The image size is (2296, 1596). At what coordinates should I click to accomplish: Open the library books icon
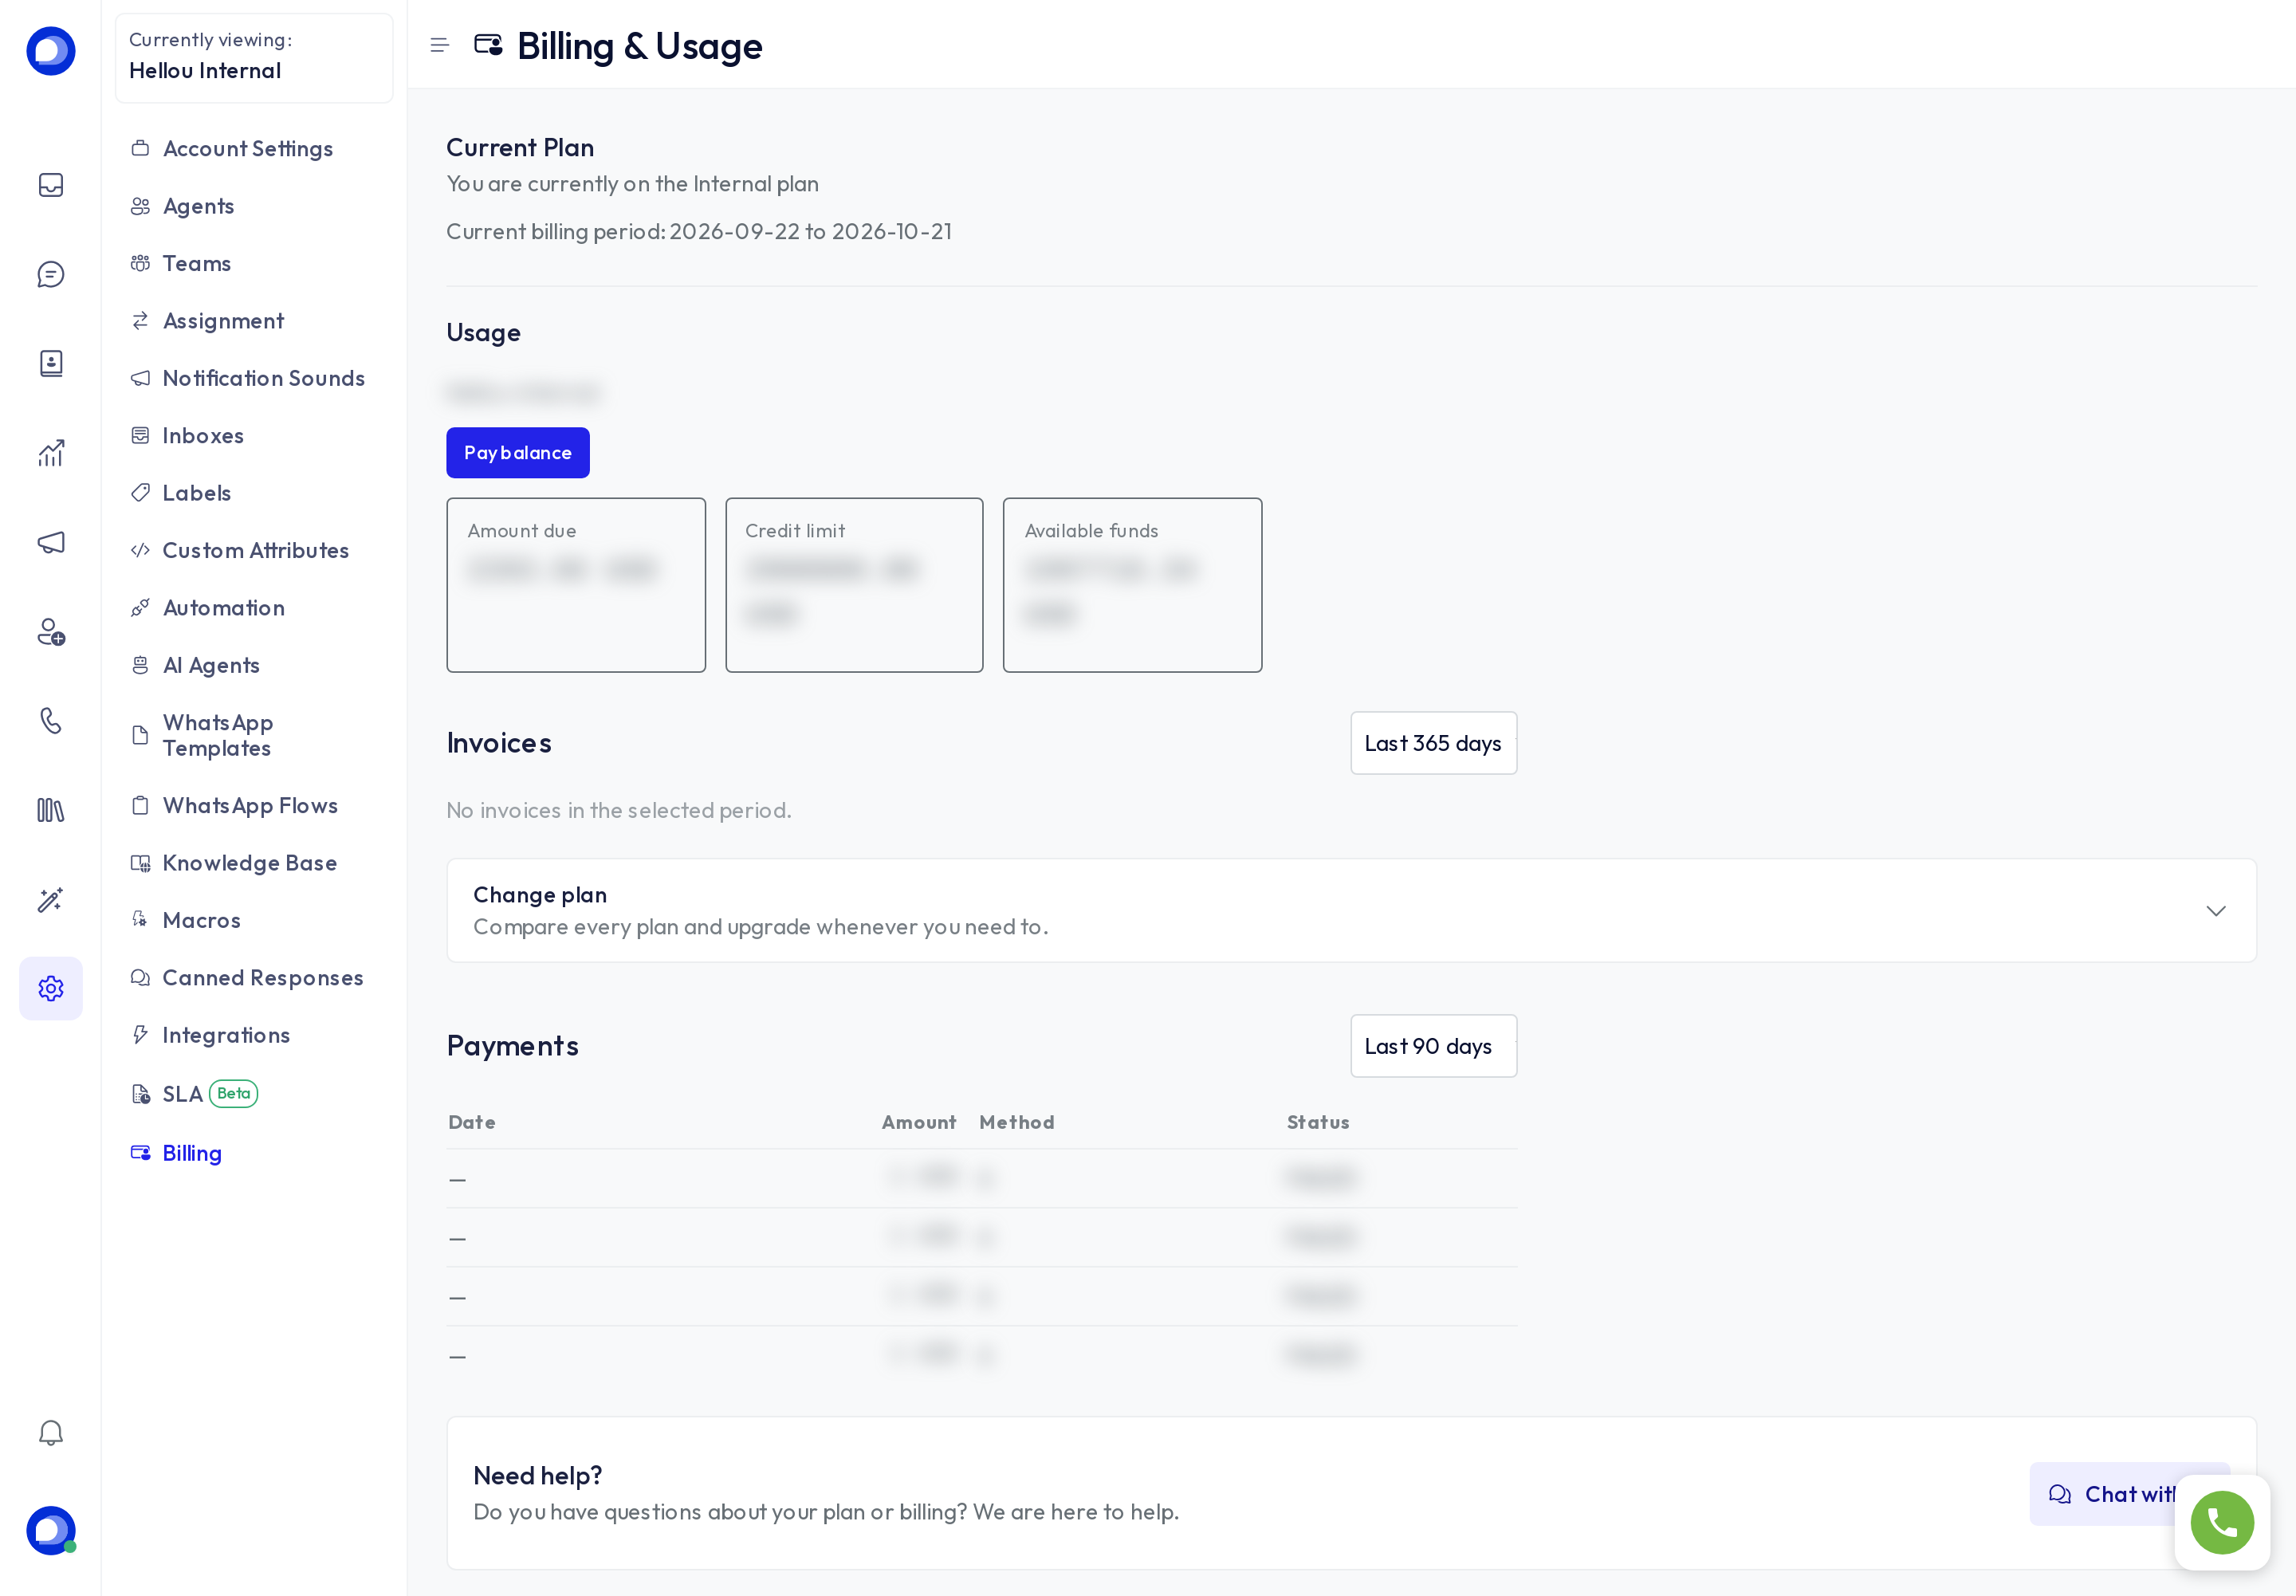point(51,810)
